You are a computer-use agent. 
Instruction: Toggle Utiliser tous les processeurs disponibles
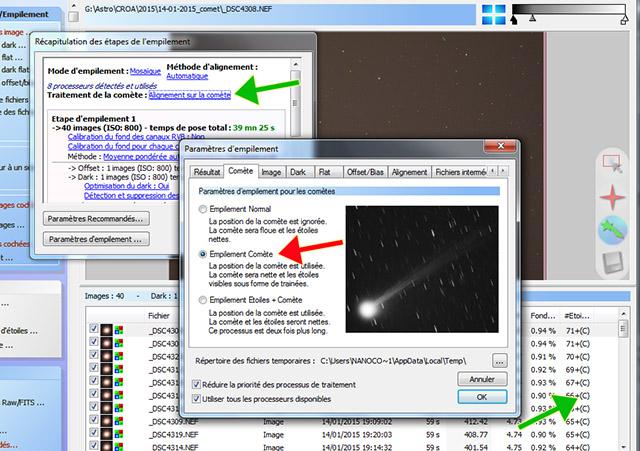click(196, 399)
